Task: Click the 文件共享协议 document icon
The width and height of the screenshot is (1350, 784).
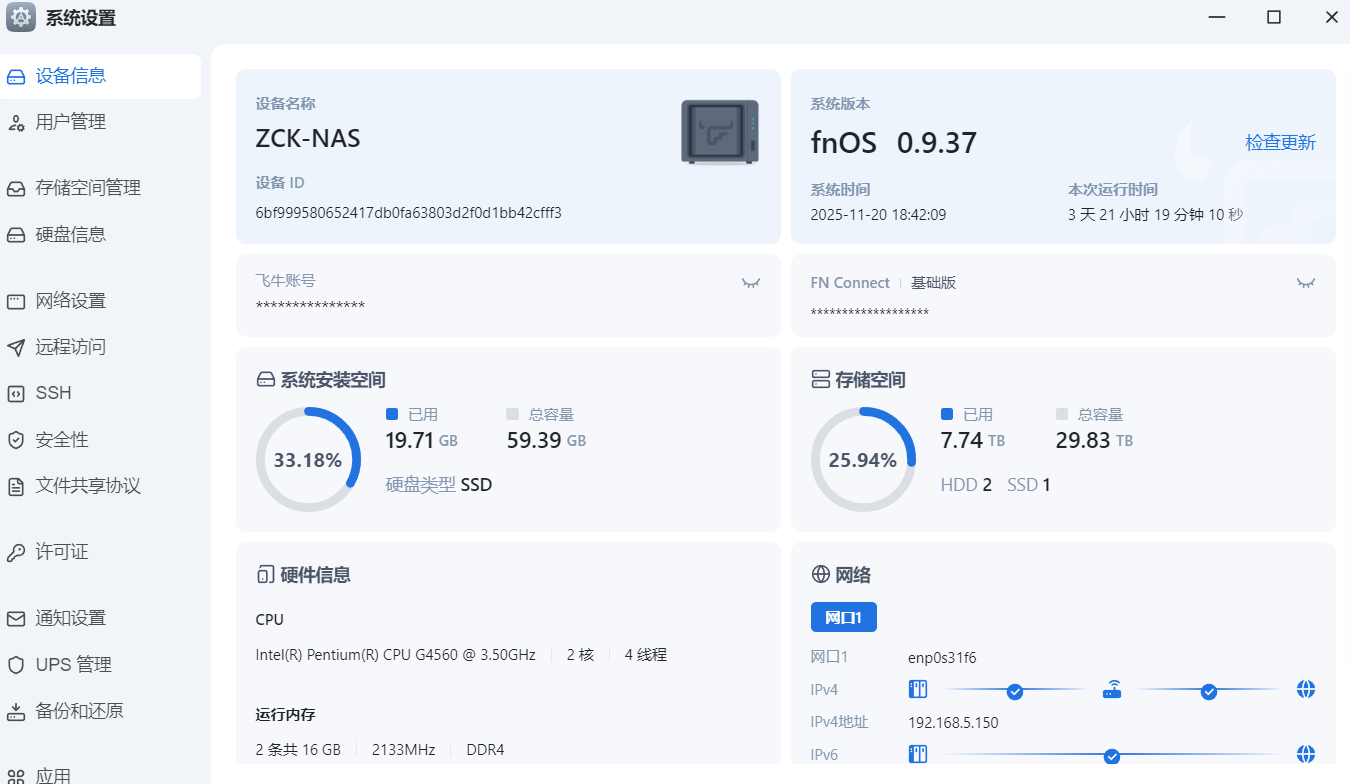Action: (x=16, y=487)
